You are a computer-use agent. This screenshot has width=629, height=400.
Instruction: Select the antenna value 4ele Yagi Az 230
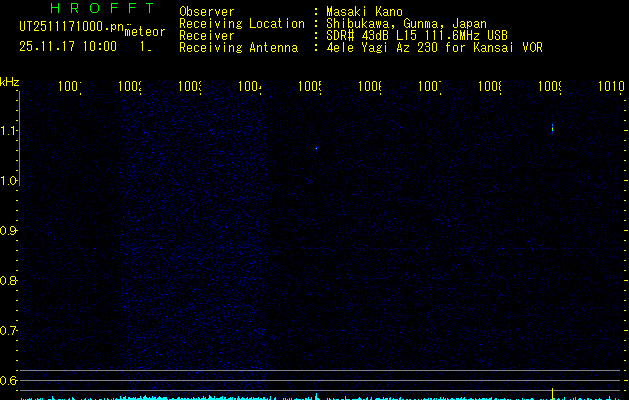(381, 48)
